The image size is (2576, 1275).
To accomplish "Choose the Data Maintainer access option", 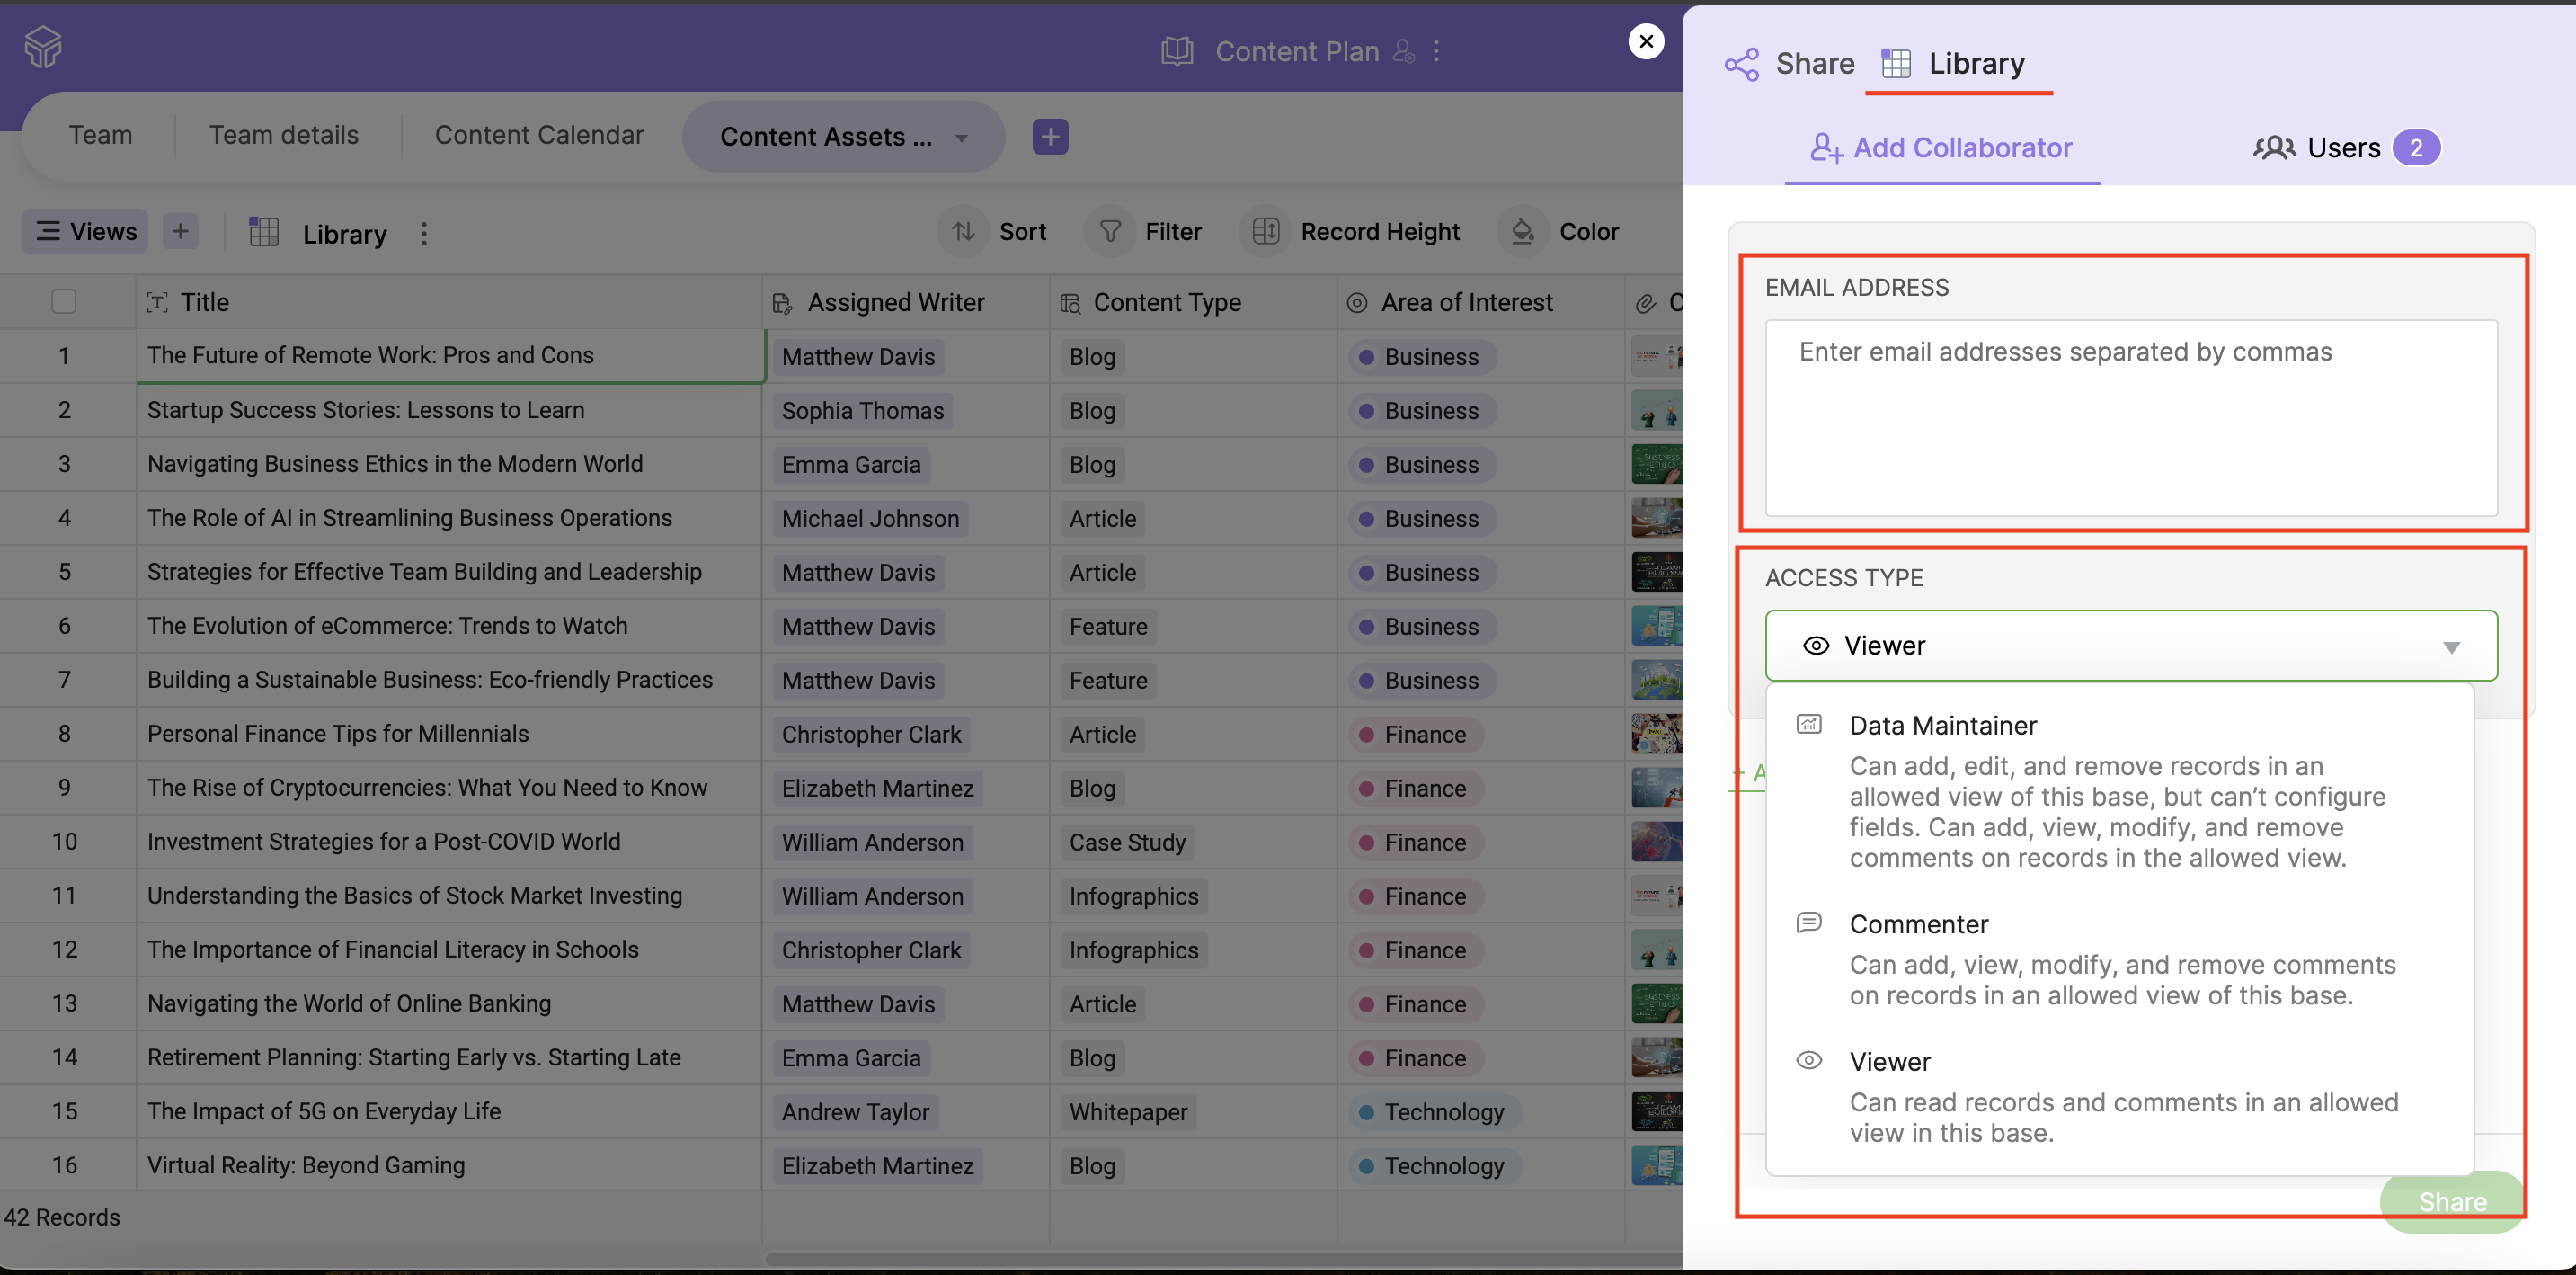I will click(1942, 726).
